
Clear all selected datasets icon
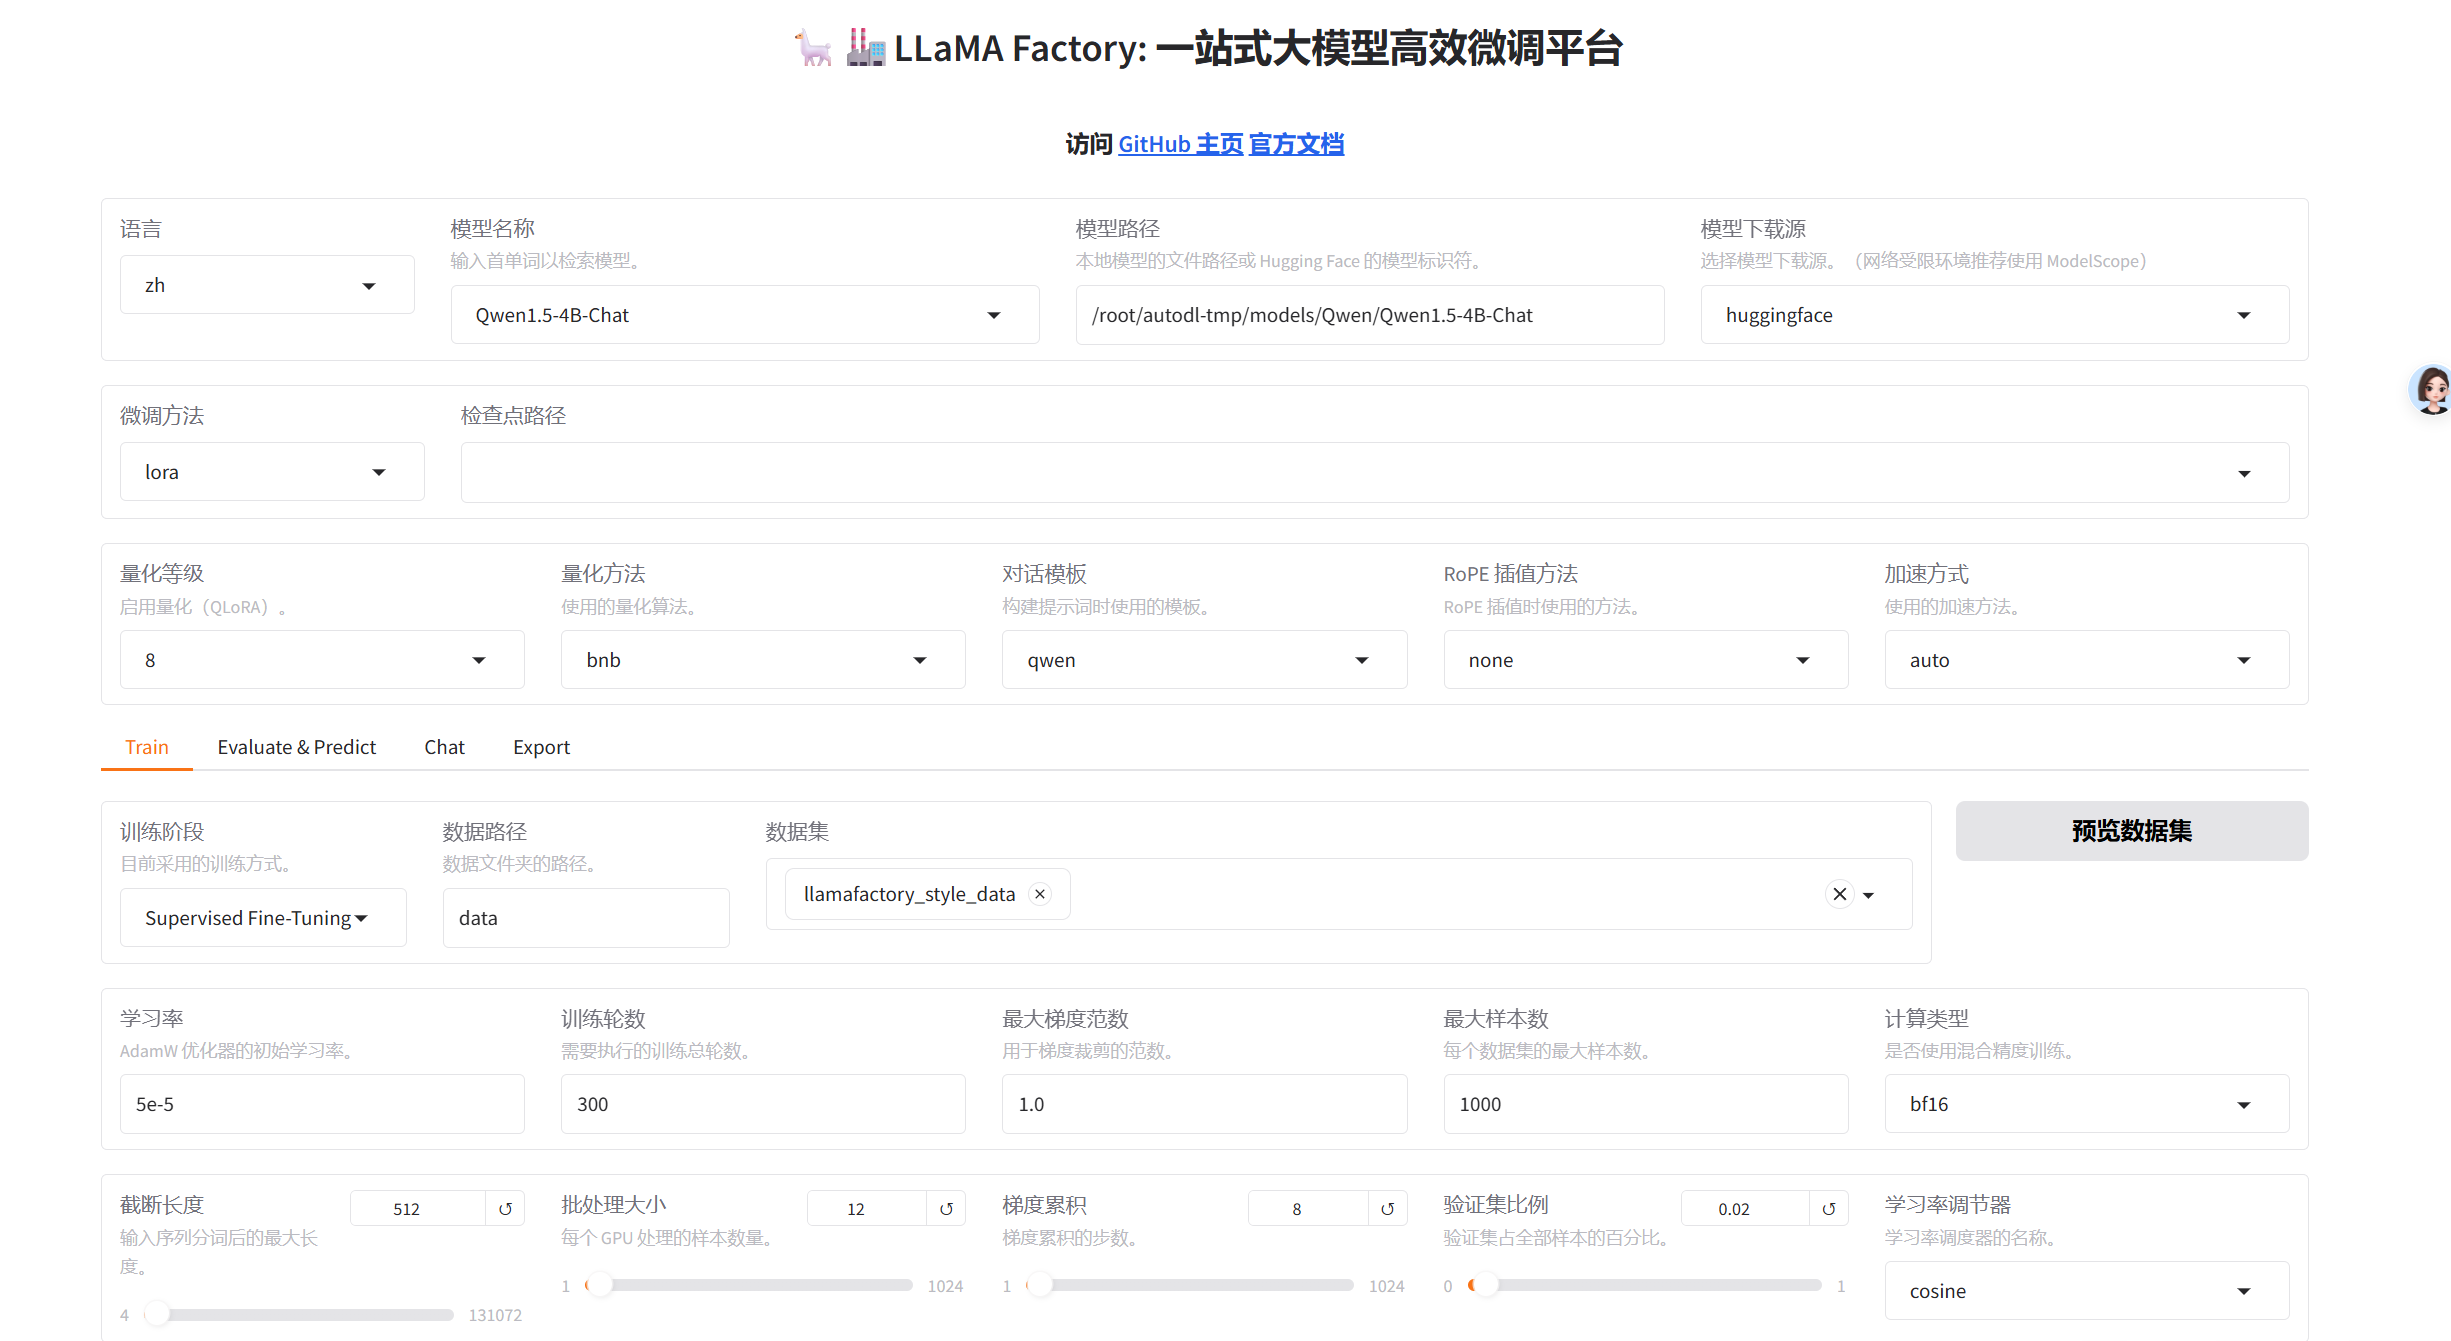1839,894
